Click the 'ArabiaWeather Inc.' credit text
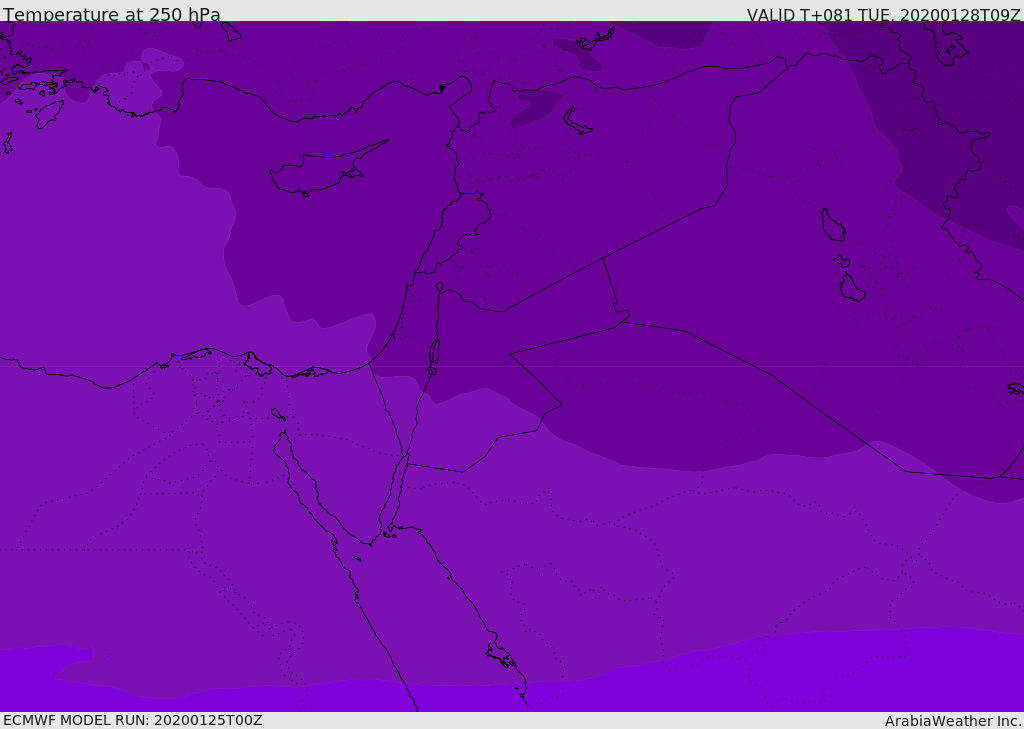 [954, 721]
